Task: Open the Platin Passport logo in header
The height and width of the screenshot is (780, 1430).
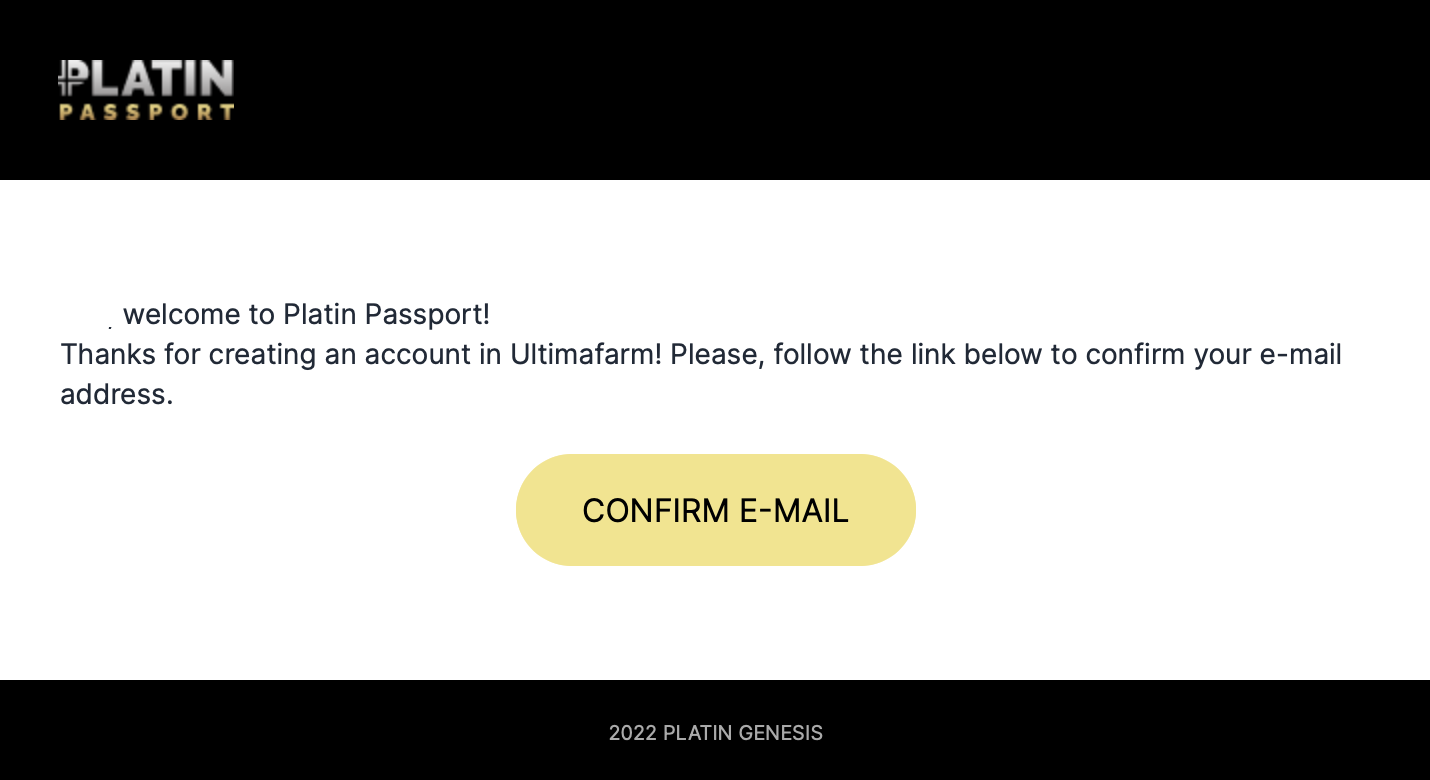Action: coord(146,90)
